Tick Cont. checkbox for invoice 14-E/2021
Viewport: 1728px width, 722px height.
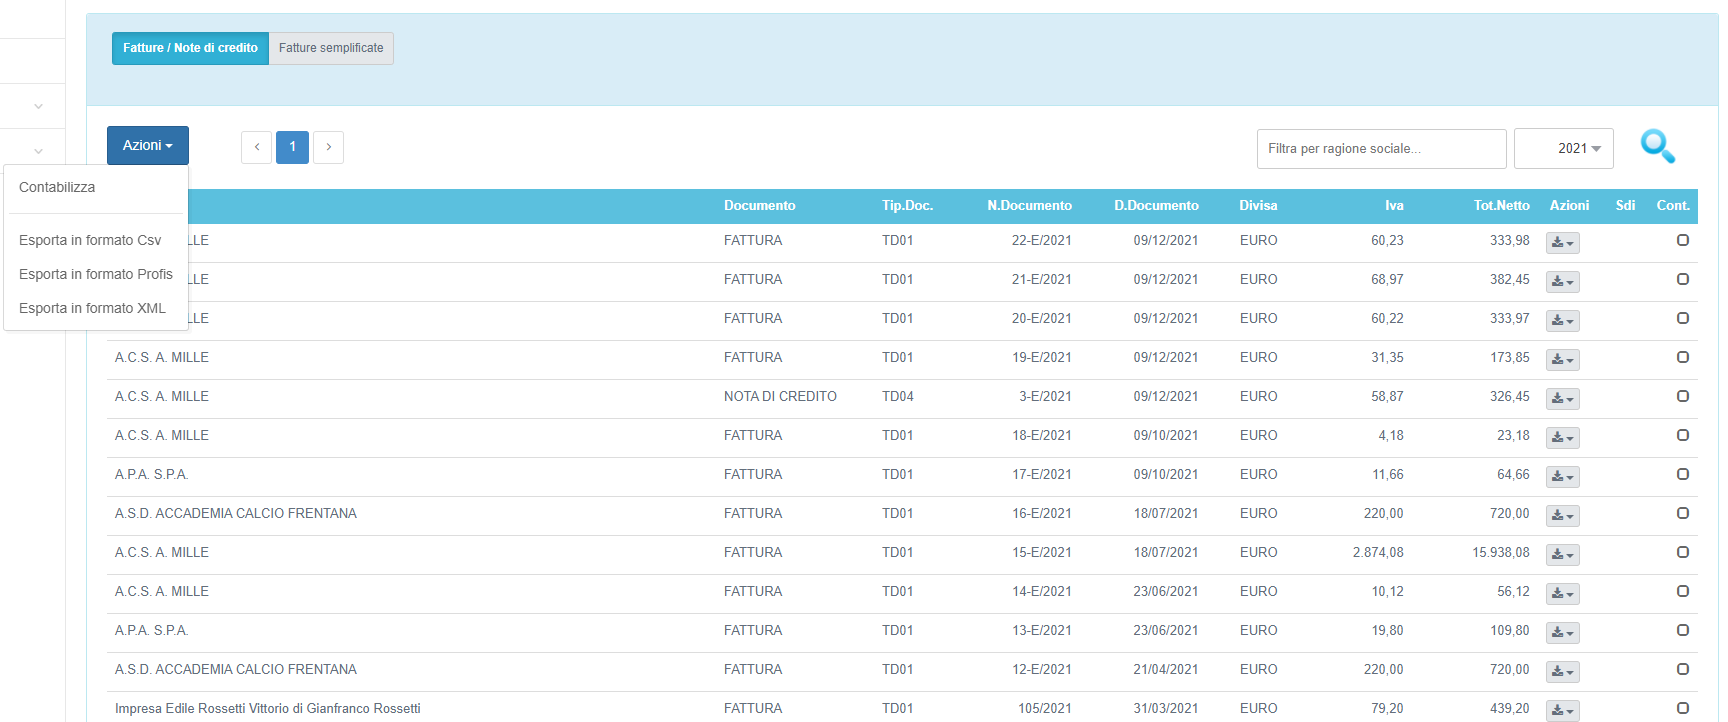[x=1683, y=591]
